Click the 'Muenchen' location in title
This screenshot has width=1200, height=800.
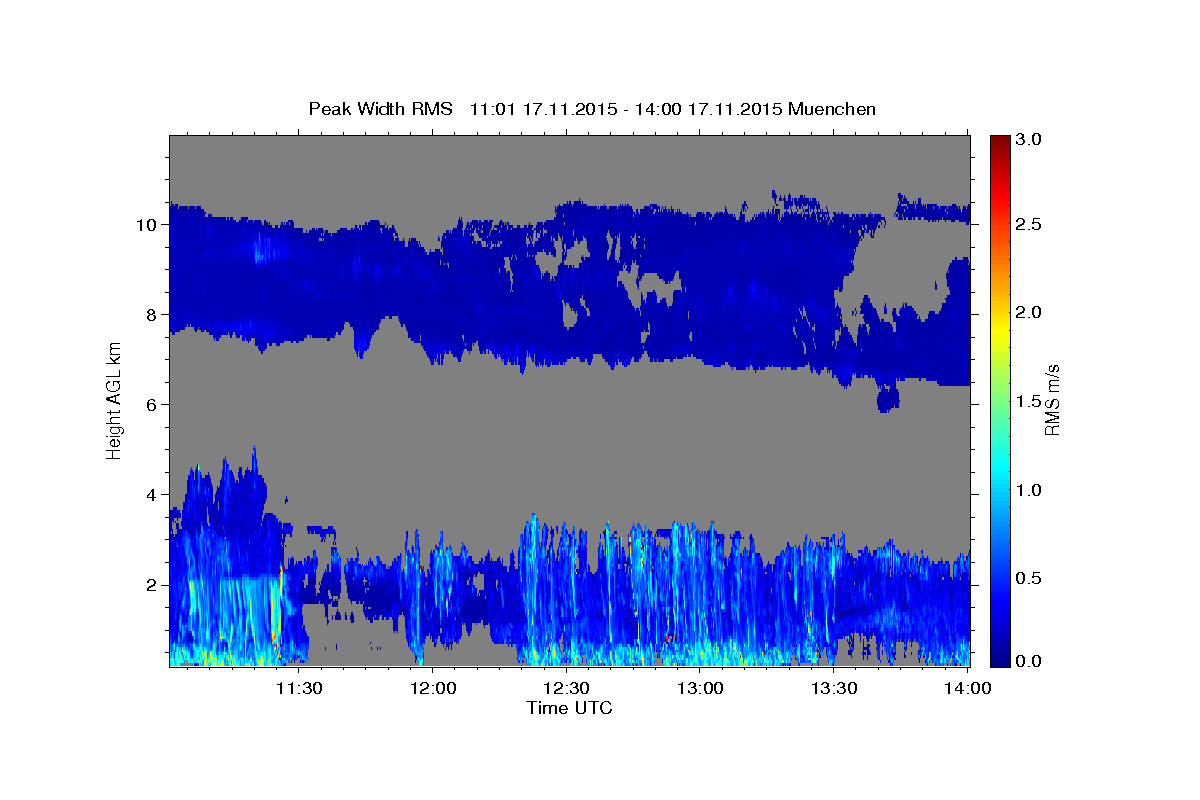point(832,109)
